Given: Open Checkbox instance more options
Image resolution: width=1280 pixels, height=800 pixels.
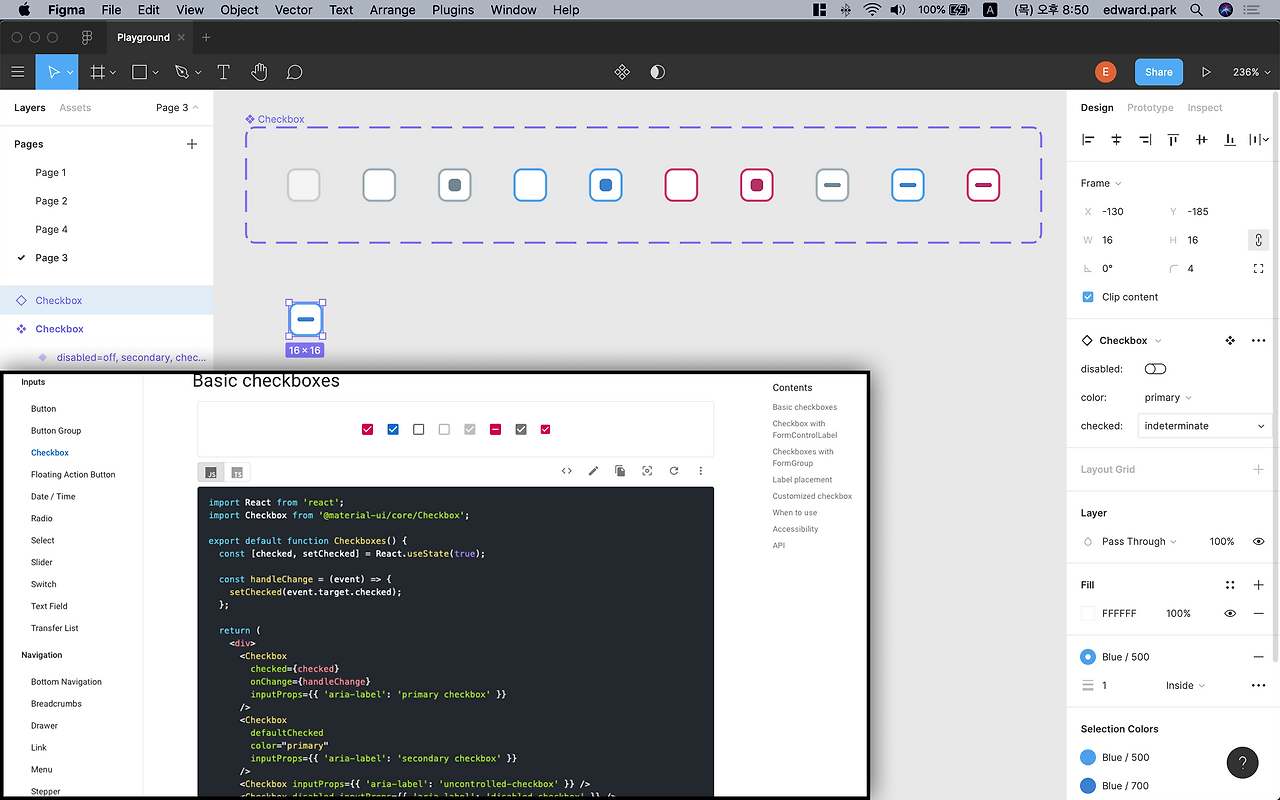Looking at the screenshot, I should 1258,341.
